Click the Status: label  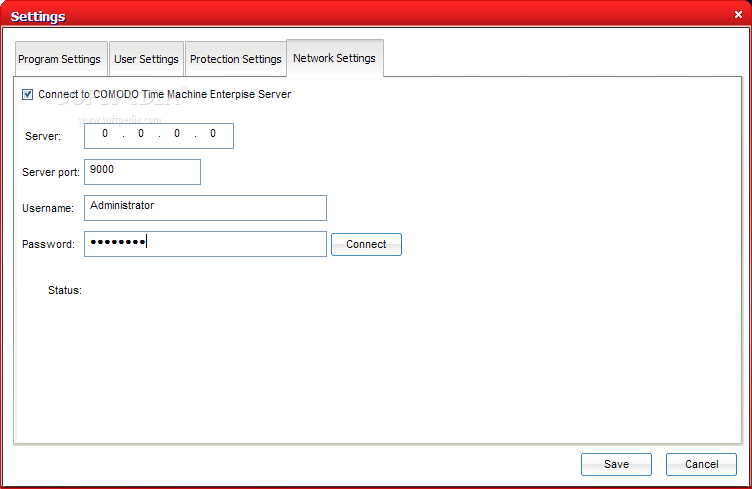point(65,290)
